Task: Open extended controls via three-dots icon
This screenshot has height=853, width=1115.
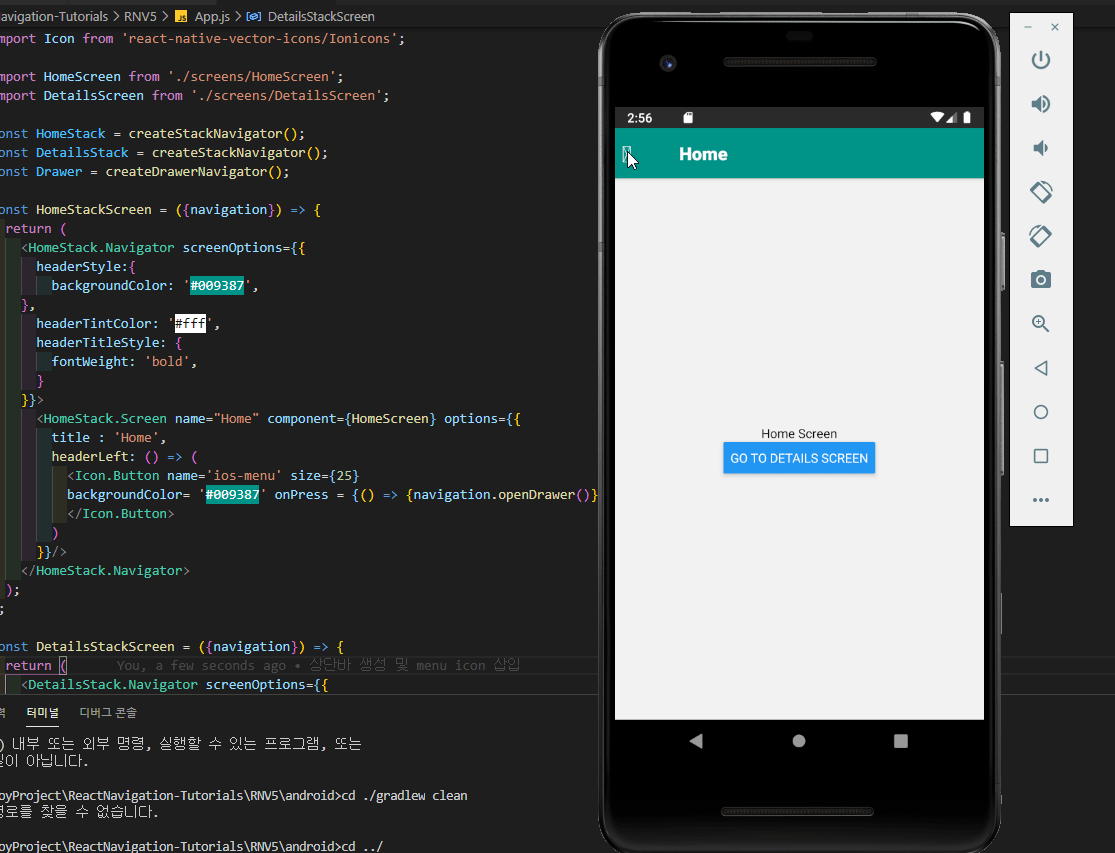Action: 1040,500
